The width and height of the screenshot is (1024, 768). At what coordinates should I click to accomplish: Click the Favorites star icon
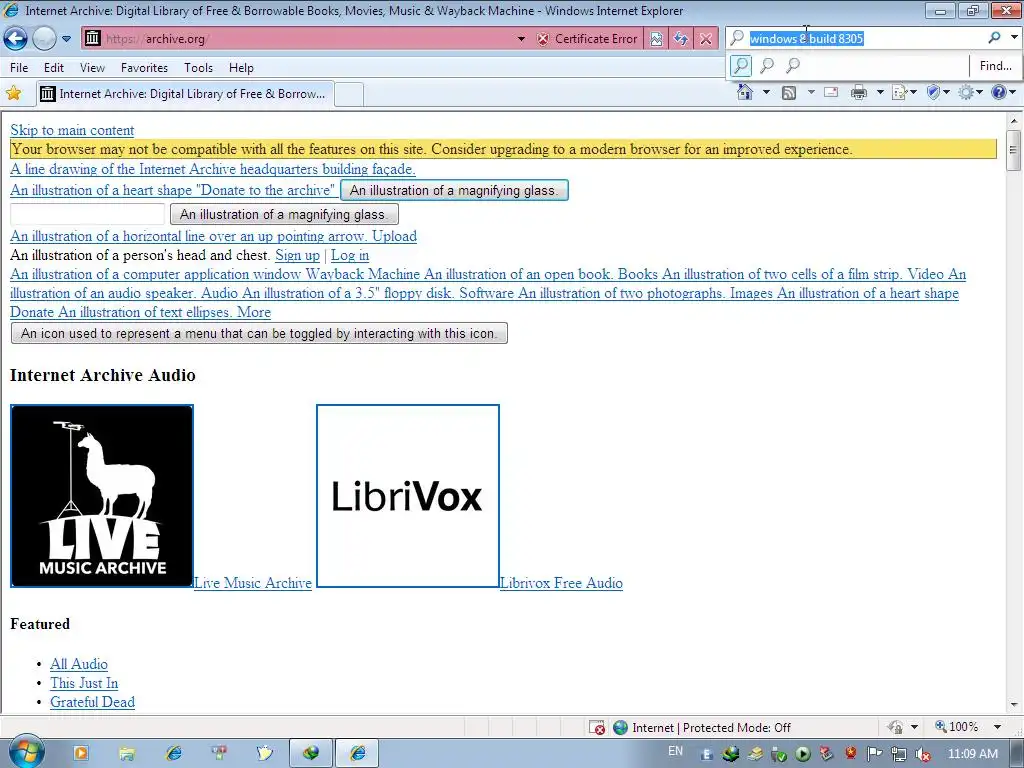coord(14,93)
